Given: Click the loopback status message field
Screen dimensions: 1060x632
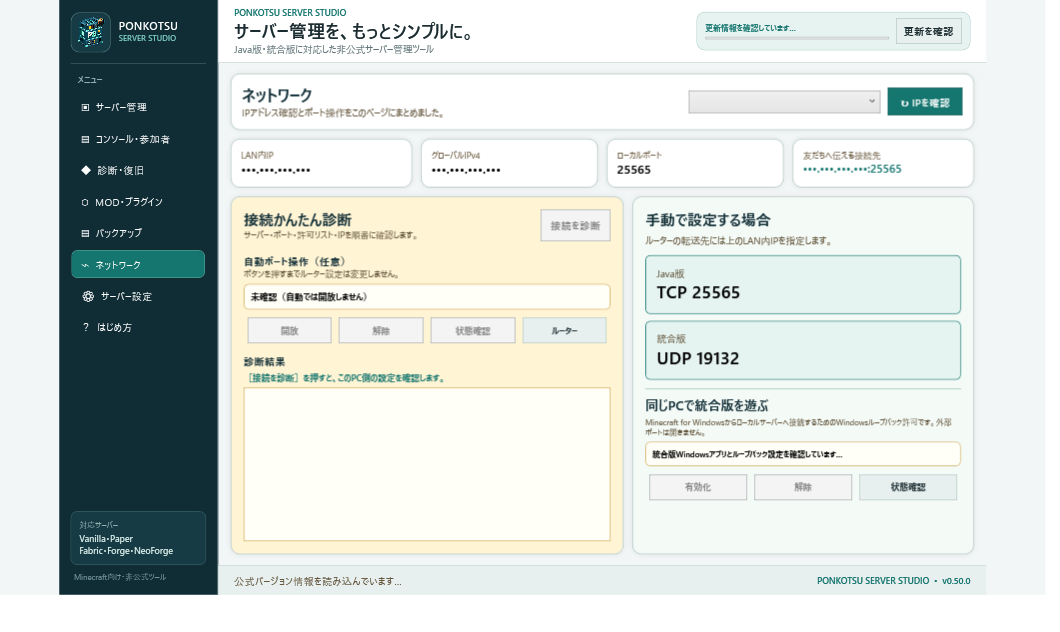Looking at the screenshot, I should (803, 454).
